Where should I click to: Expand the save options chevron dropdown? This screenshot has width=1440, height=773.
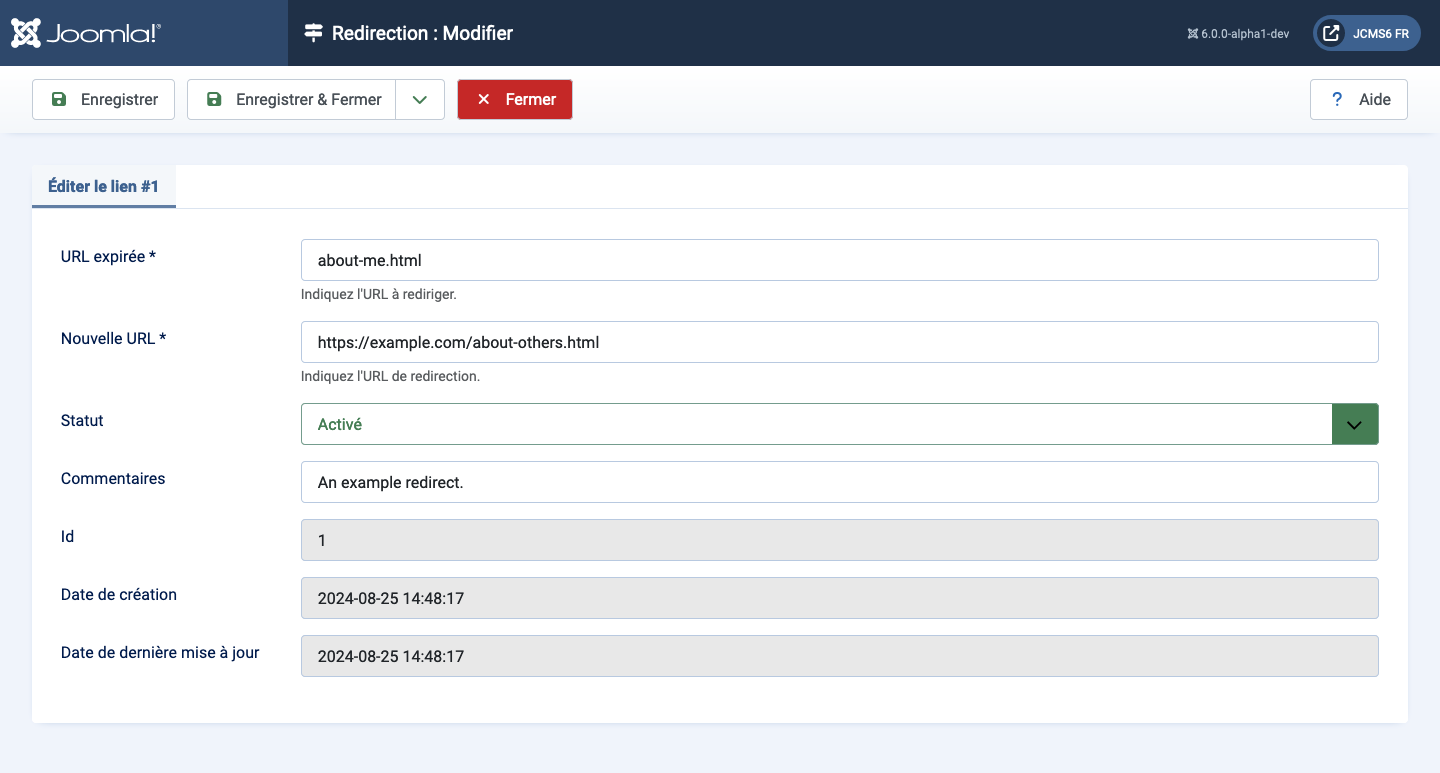point(420,99)
